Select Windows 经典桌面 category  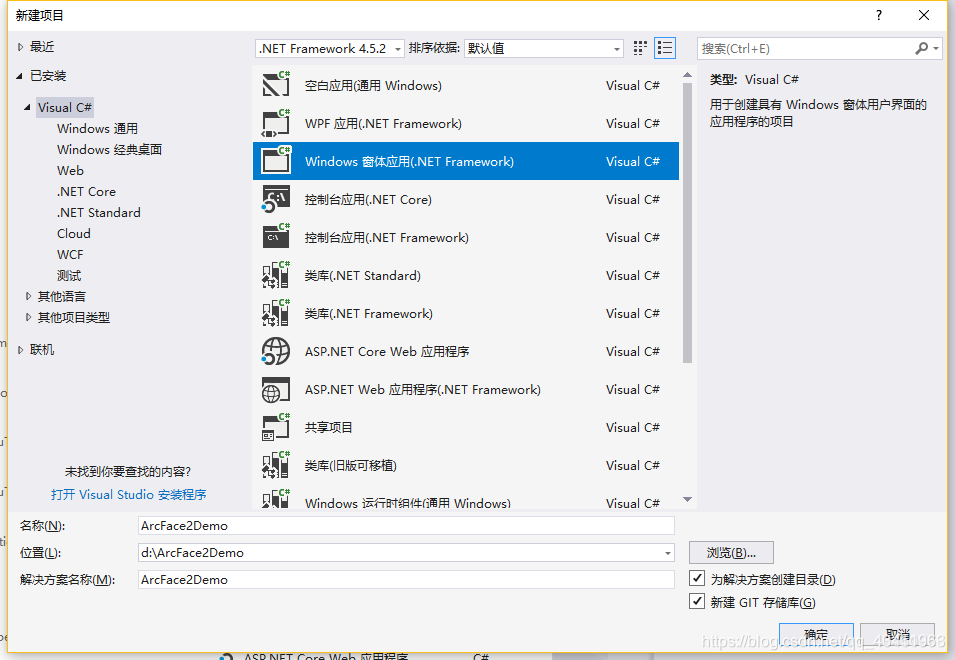click(x=110, y=150)
